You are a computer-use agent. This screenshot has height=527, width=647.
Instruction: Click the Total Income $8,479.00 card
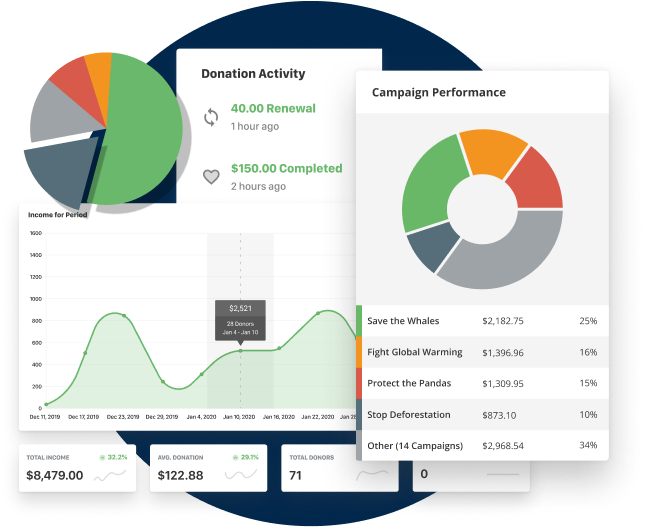click(x=77, y=468)
